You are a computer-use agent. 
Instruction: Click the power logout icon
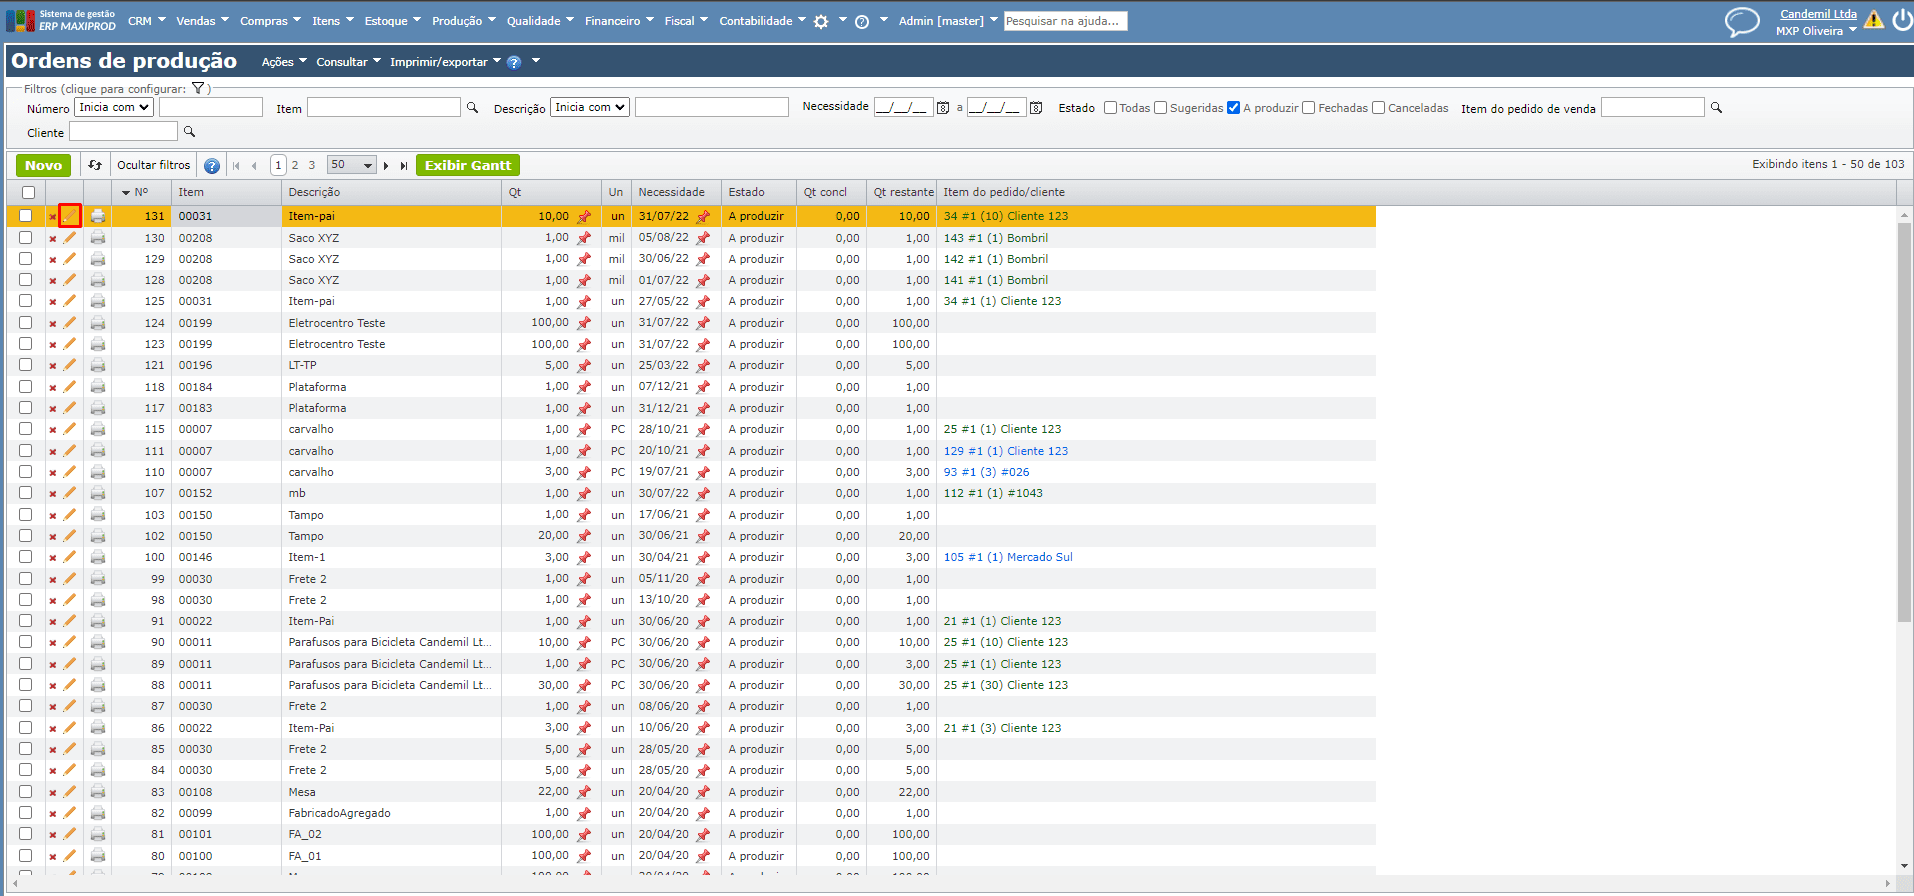pyautogui.click(x=1901, y=20)
